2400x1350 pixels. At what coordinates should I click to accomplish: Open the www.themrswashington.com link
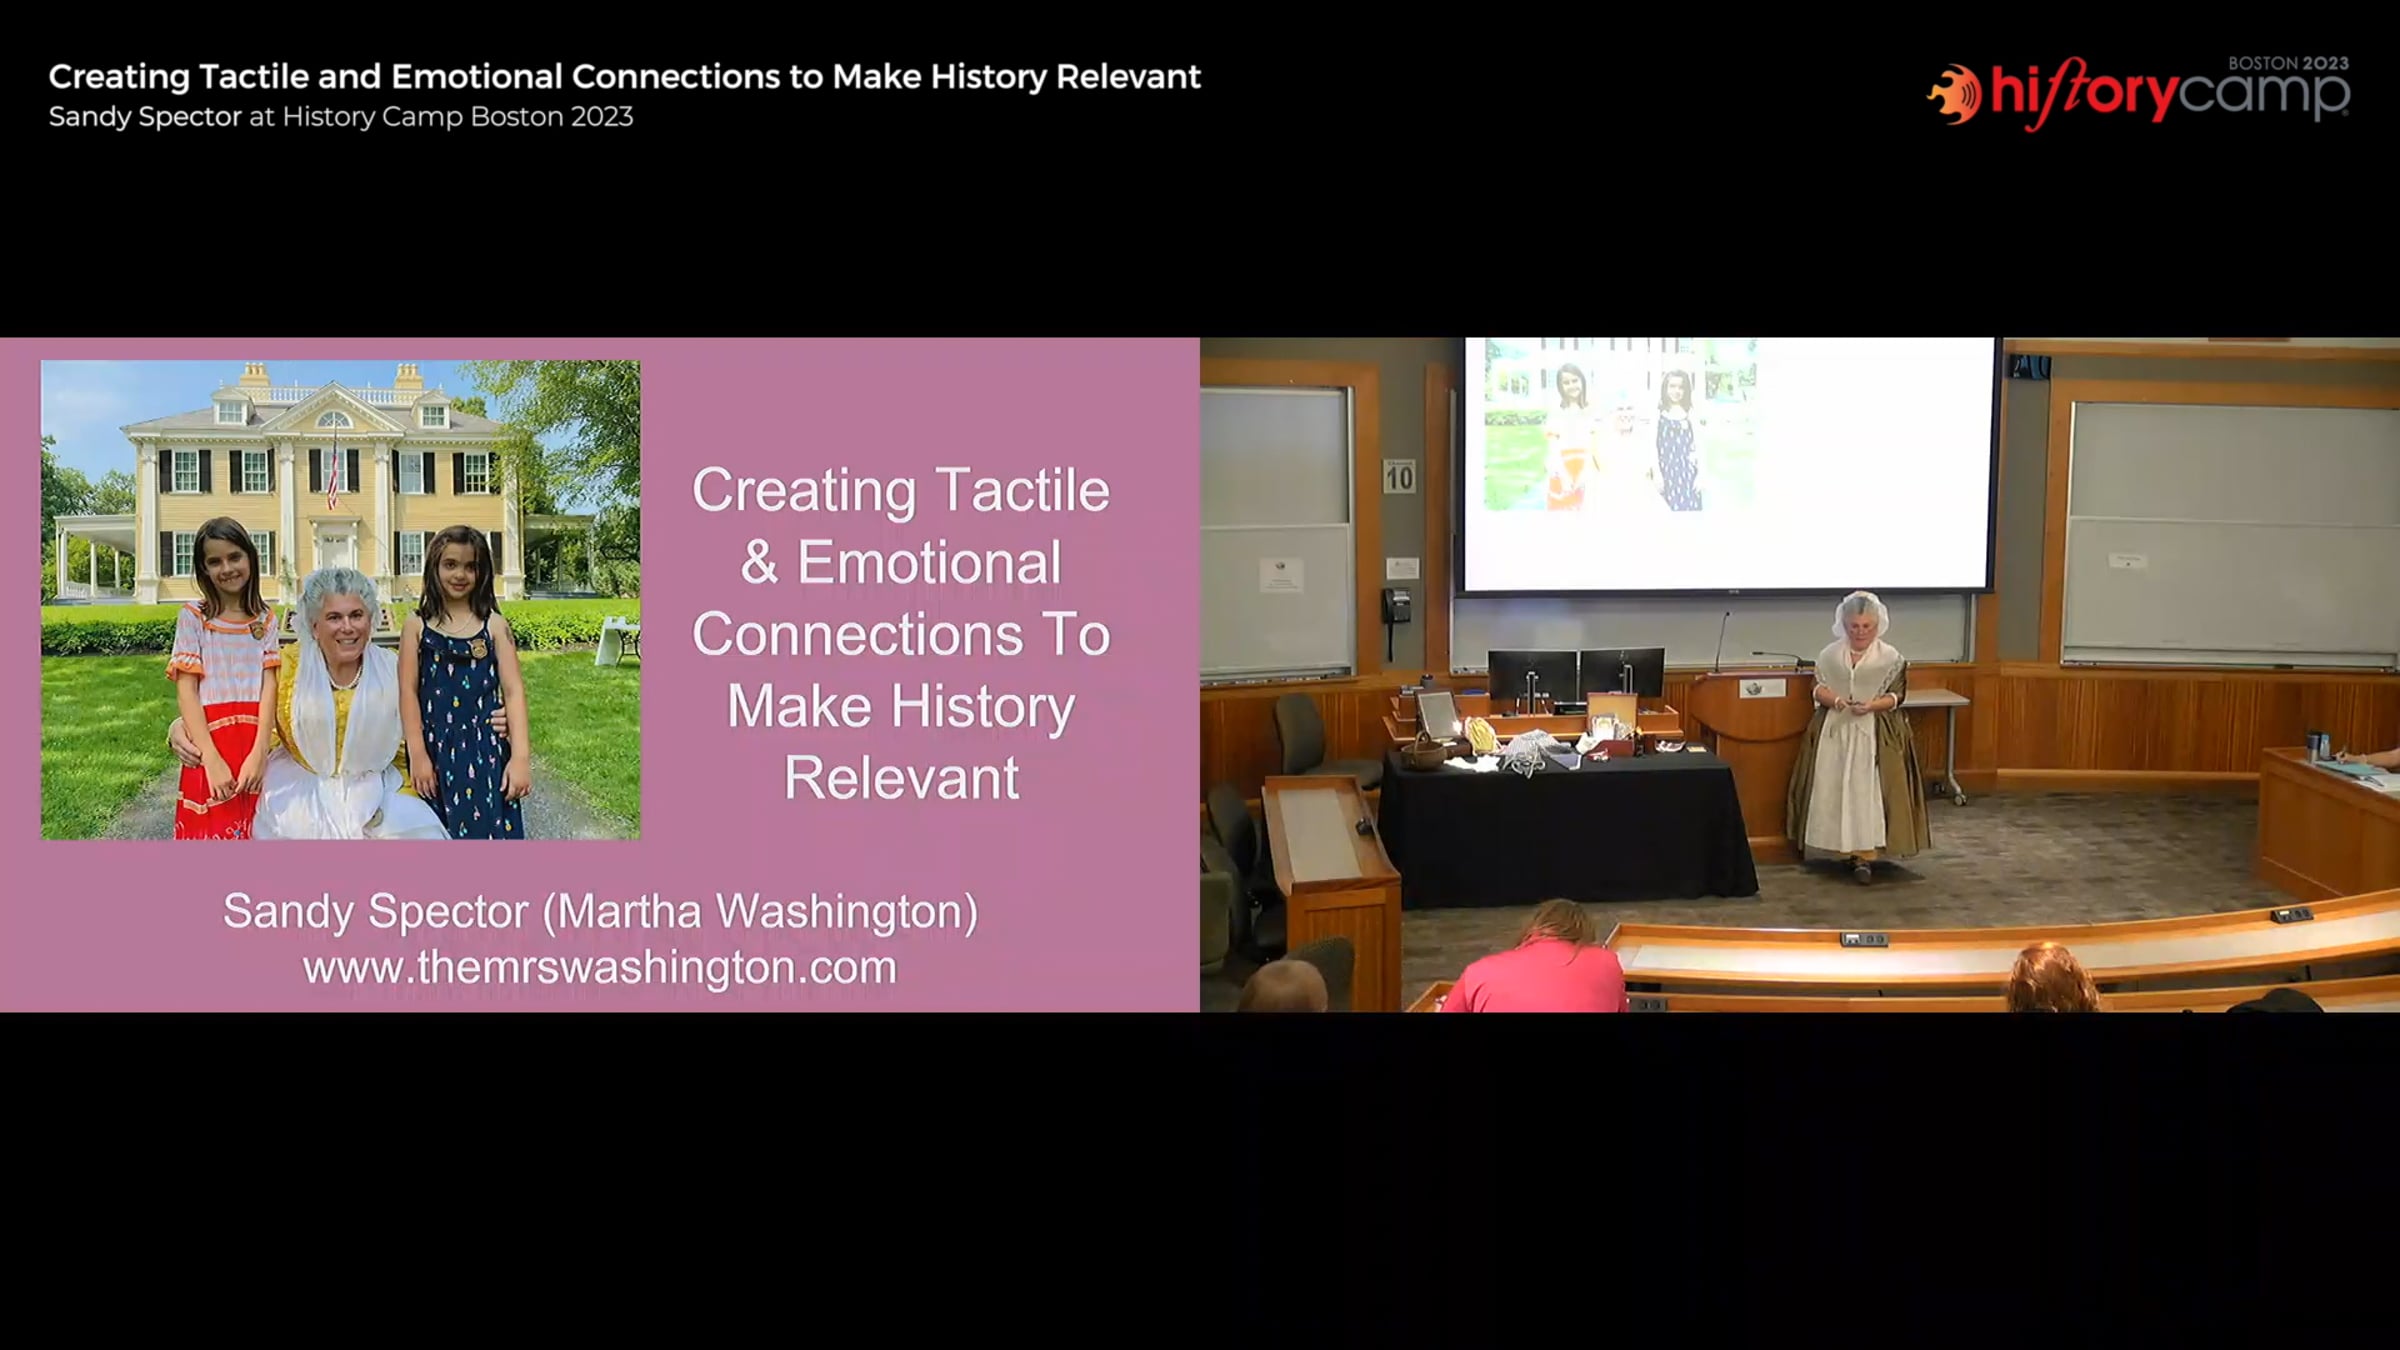tap(600, 967)
